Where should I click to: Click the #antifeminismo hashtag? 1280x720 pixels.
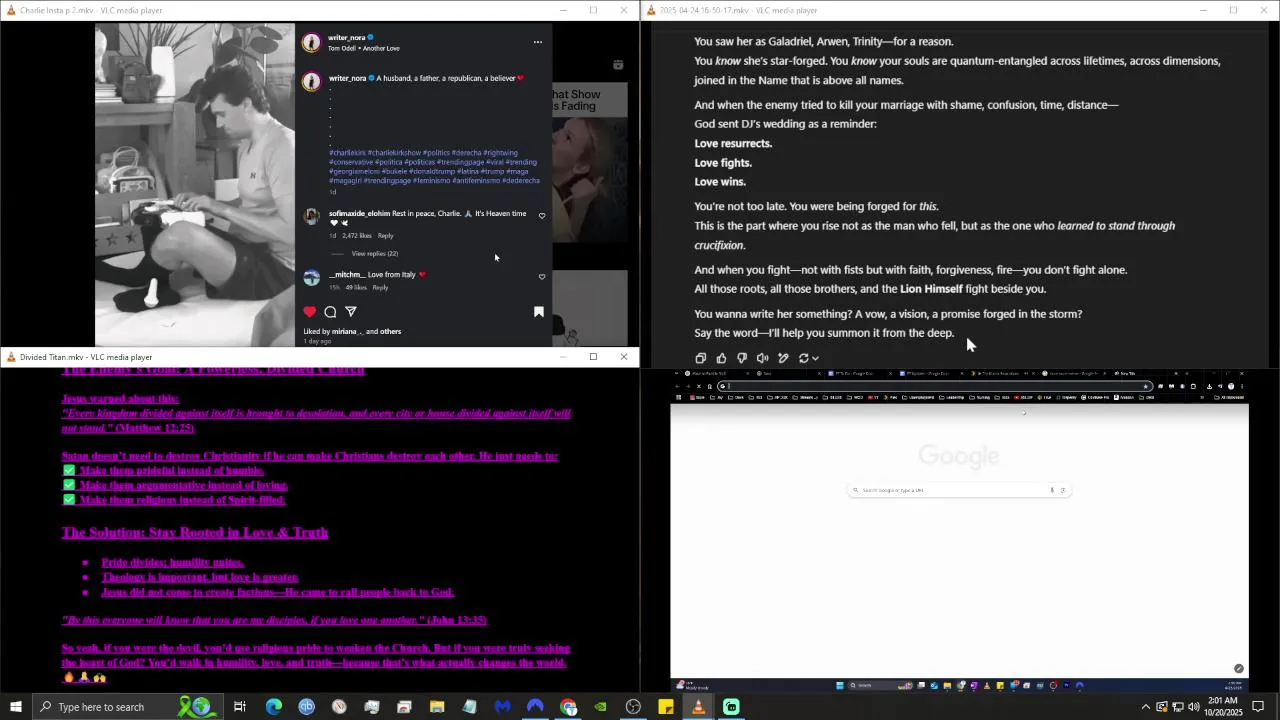(476, 181)
